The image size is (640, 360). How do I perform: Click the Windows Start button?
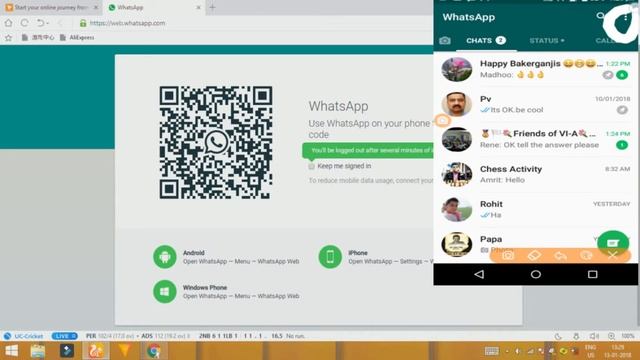click(11, 351)
